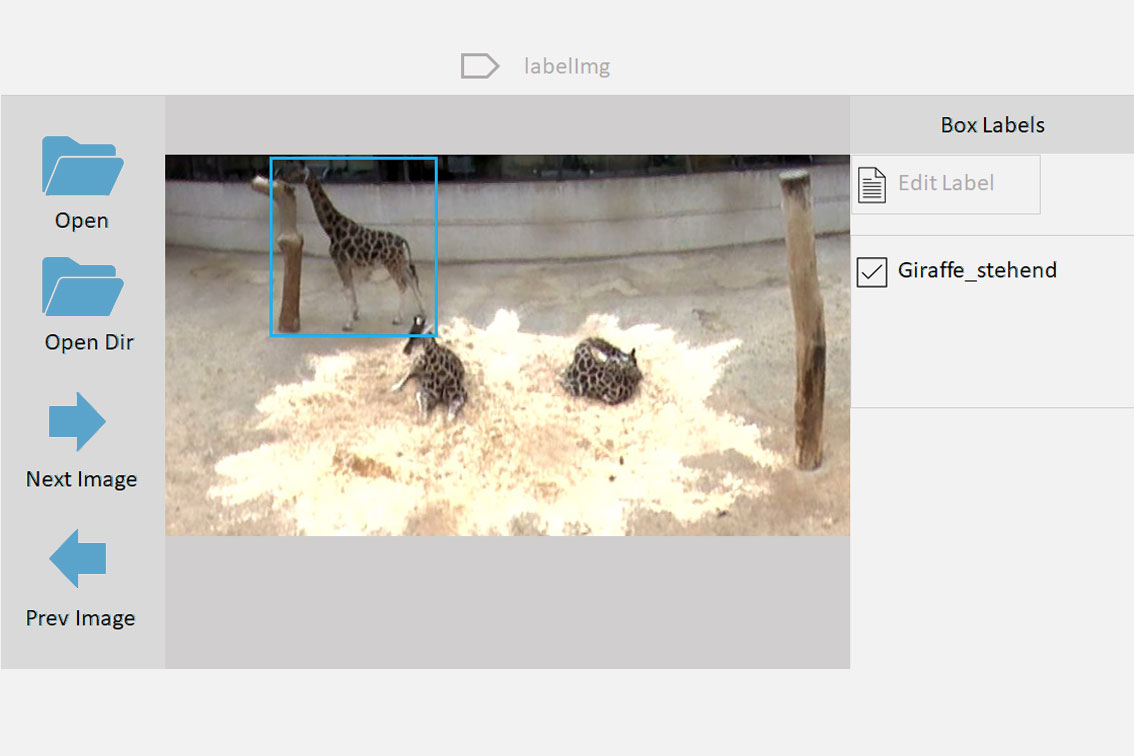The height and width of the screenshot is (756, 1134).
Task: Click the Box Labels panel header
Action: 991,125
